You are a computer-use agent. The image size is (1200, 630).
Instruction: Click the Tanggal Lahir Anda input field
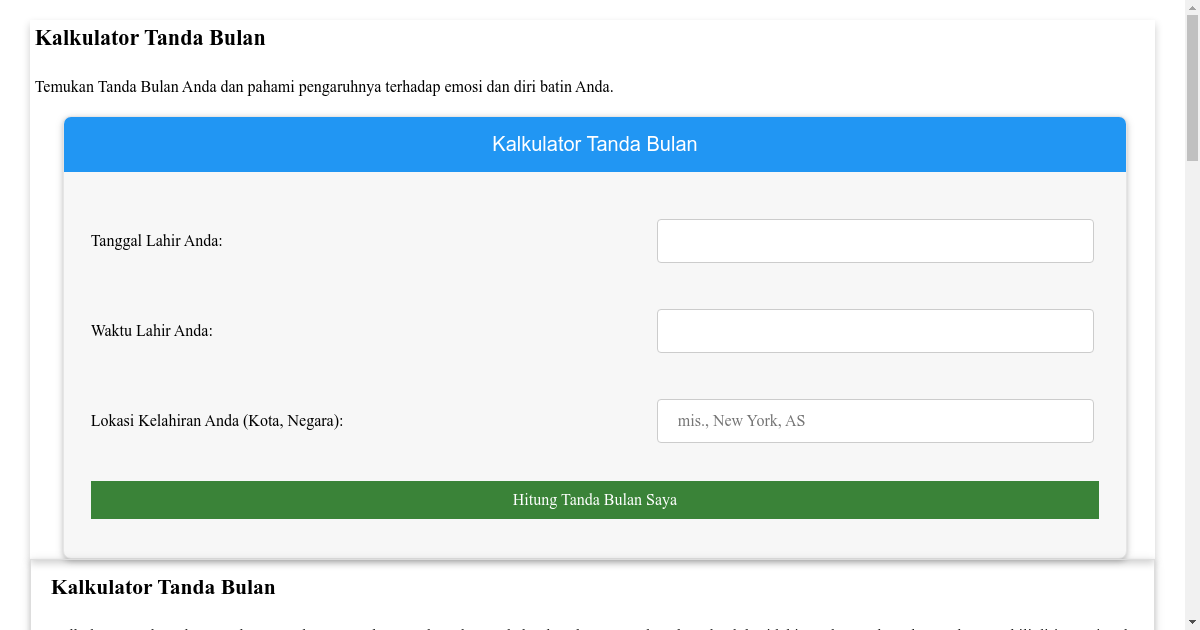tap(875, 240)
